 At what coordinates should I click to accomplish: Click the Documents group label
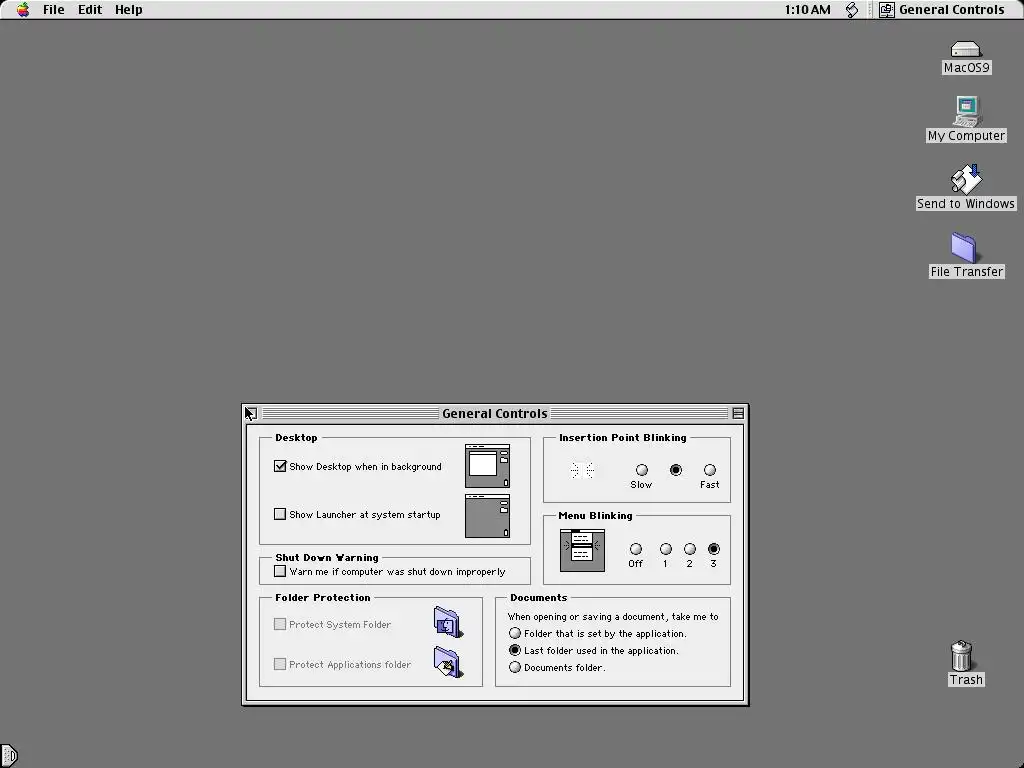click(538, 598)
